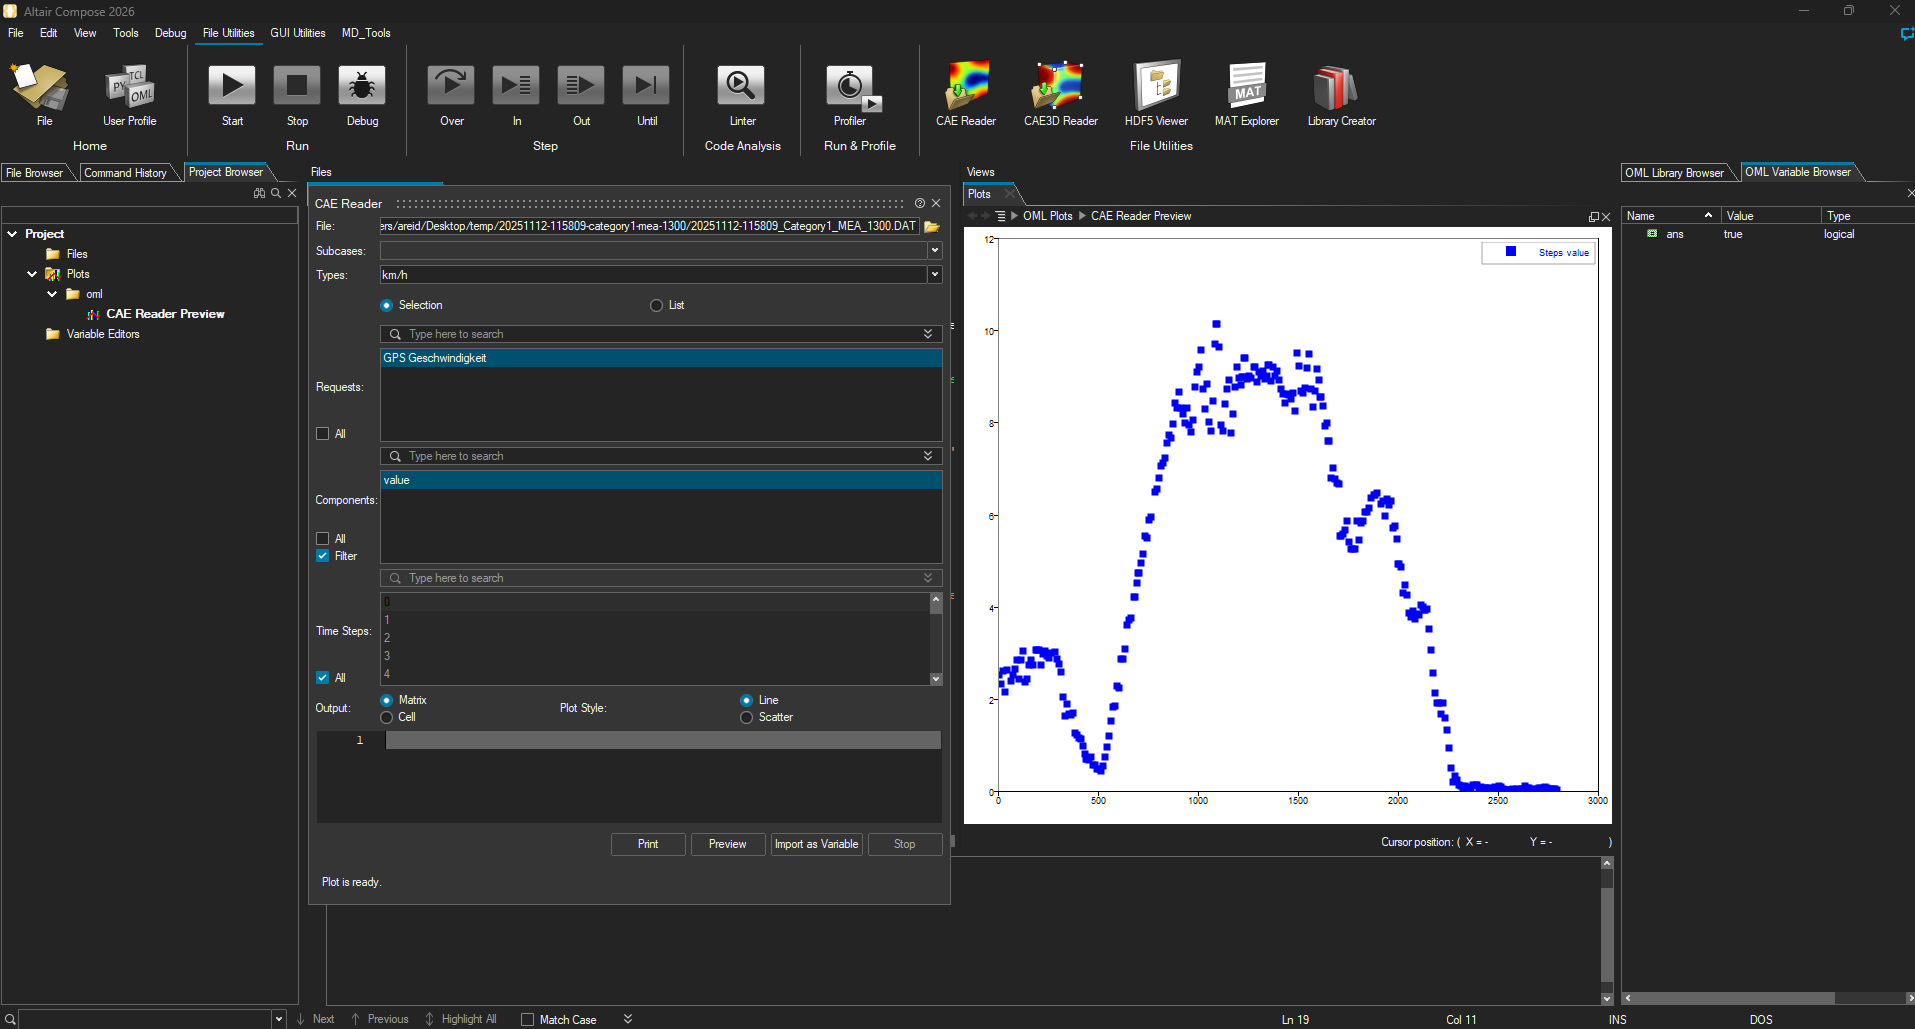
Task: Browse for file with folder icon
Action: pos(932,227)
